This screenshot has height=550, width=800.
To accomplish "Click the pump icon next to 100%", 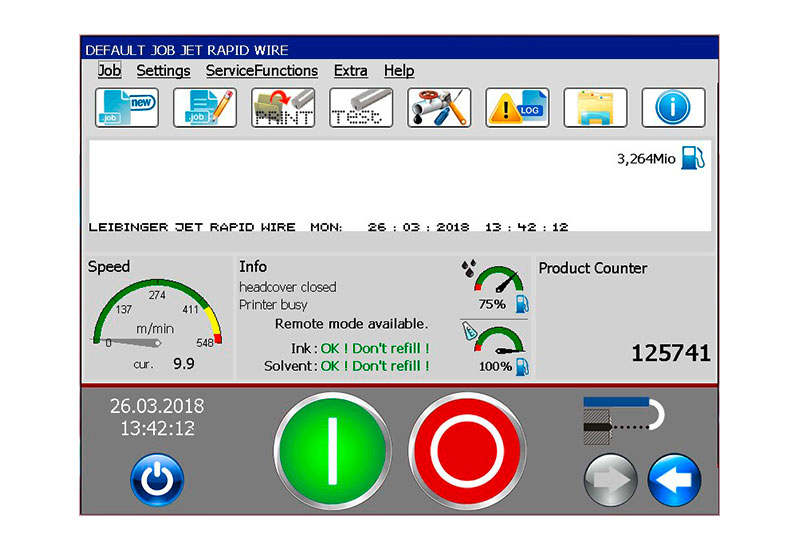I will tap(522, 366).
